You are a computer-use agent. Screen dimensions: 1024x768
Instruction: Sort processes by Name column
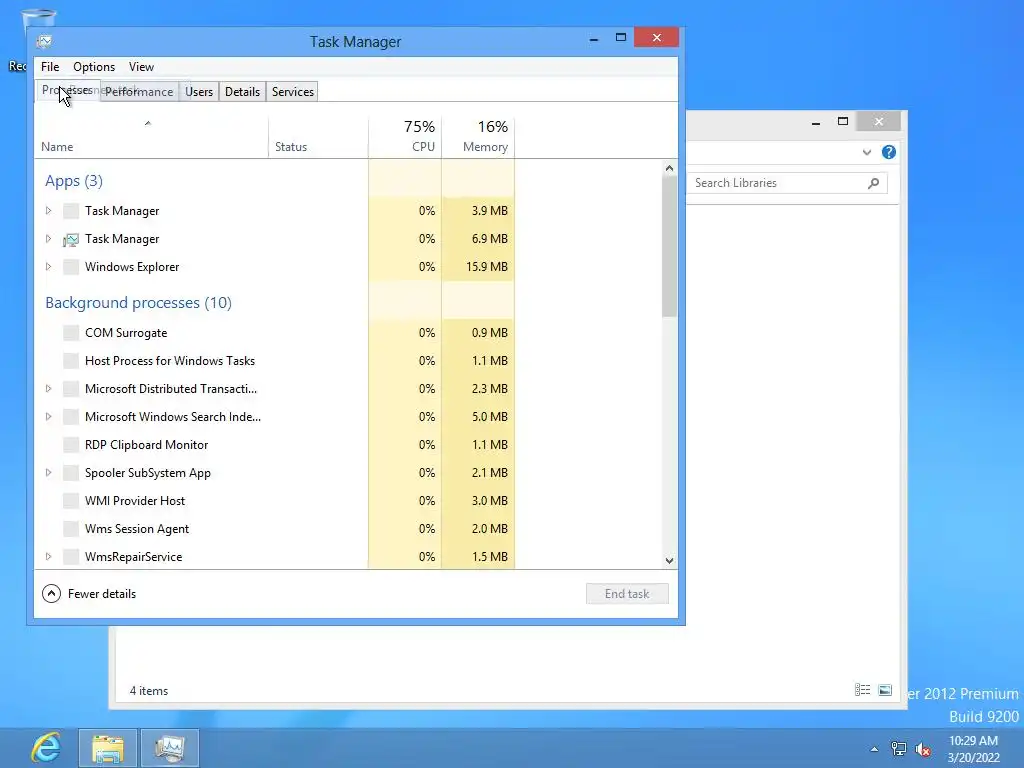pos(151,137)
